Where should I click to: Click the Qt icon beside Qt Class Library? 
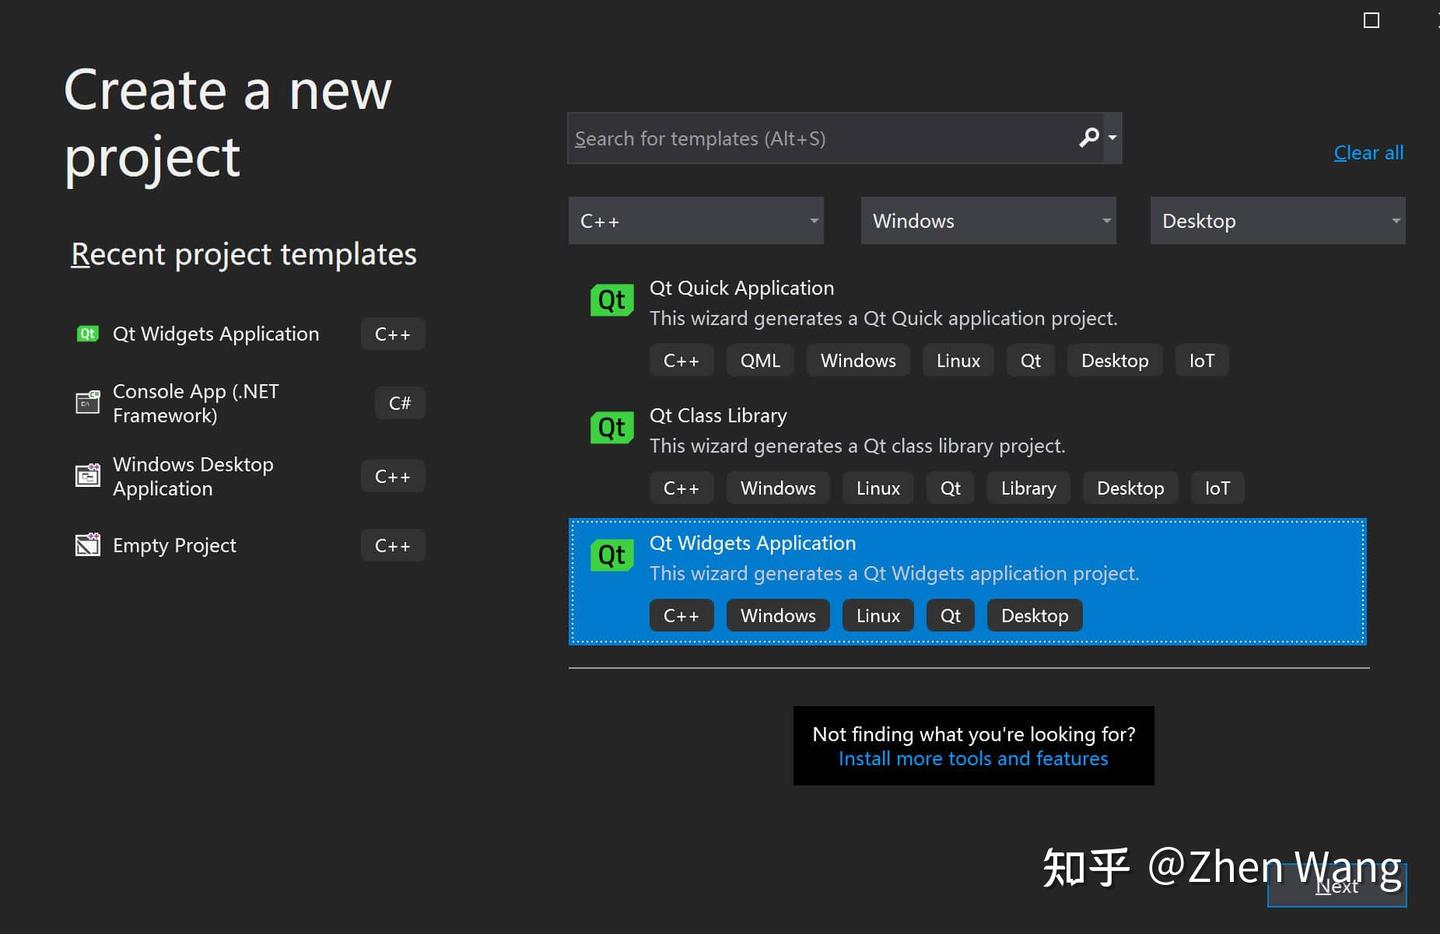[x=611, y=427]
